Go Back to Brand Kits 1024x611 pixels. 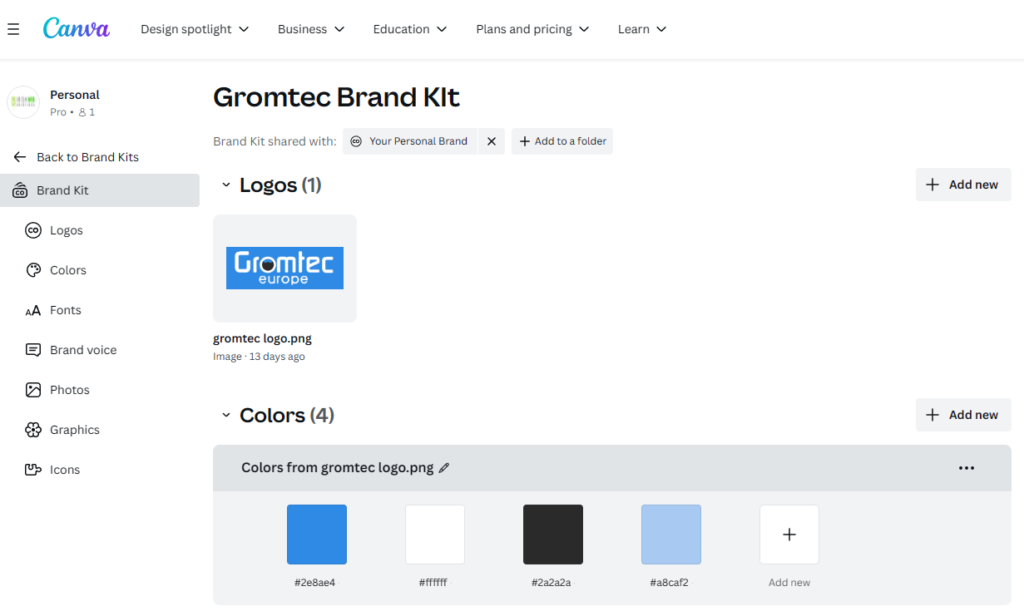76,157
